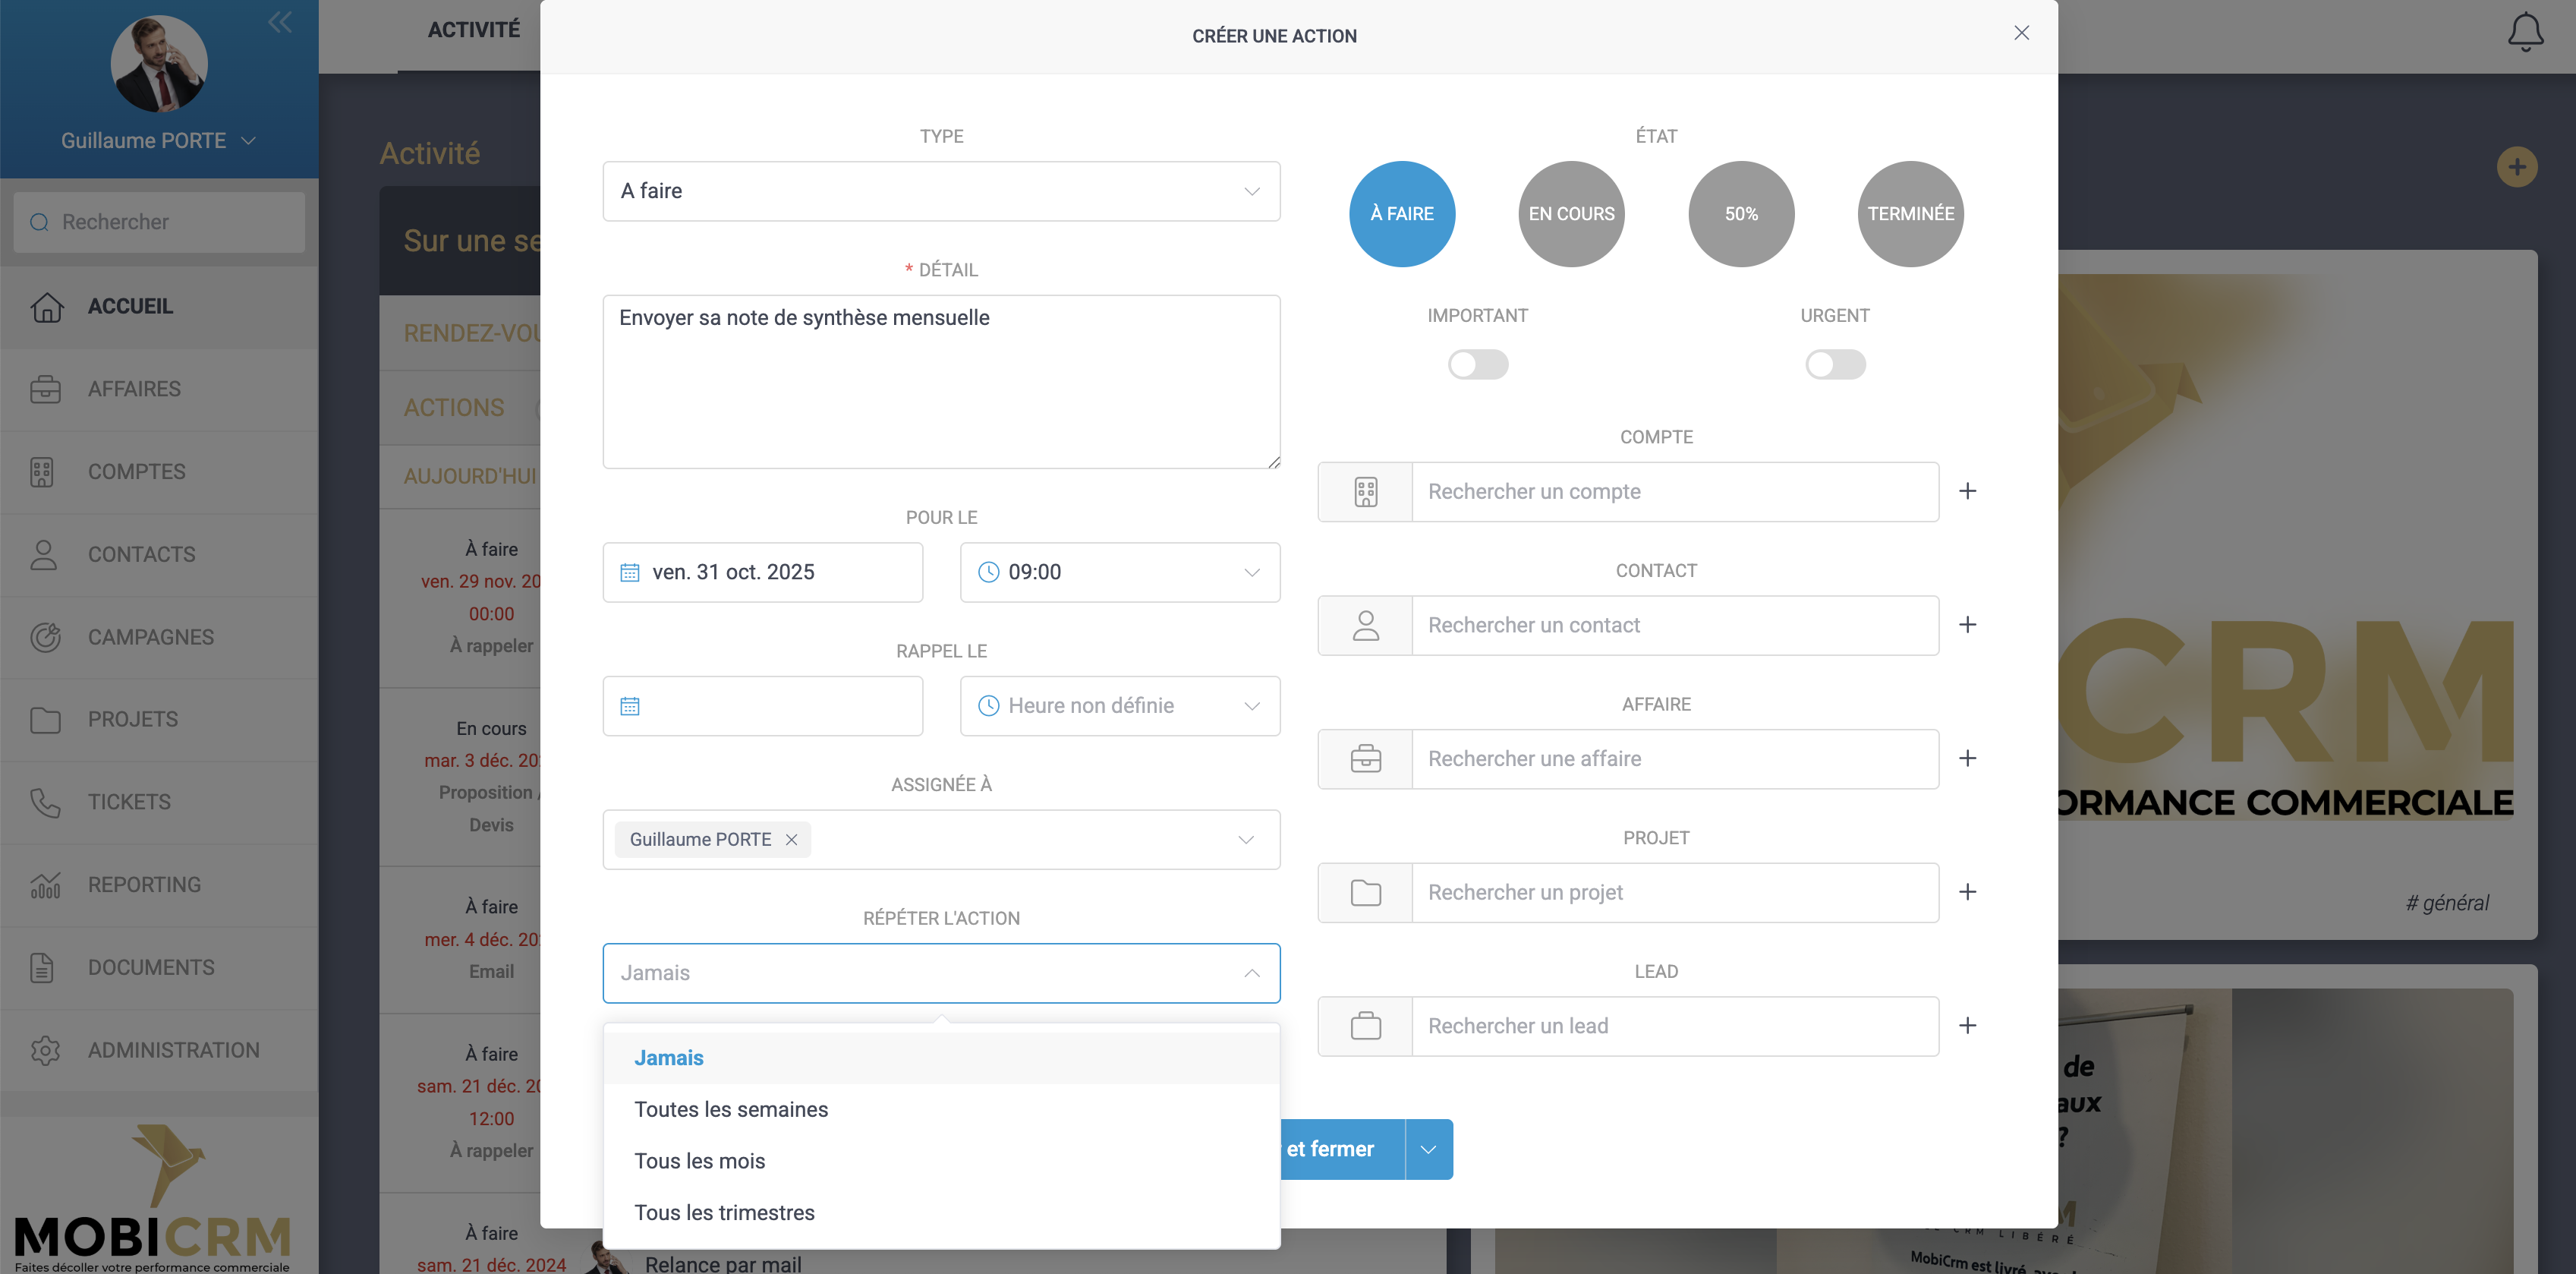Screen dimensions: 2576x1274
Task: Choose Toutes les semaines option
Action: pos(730,1109)
